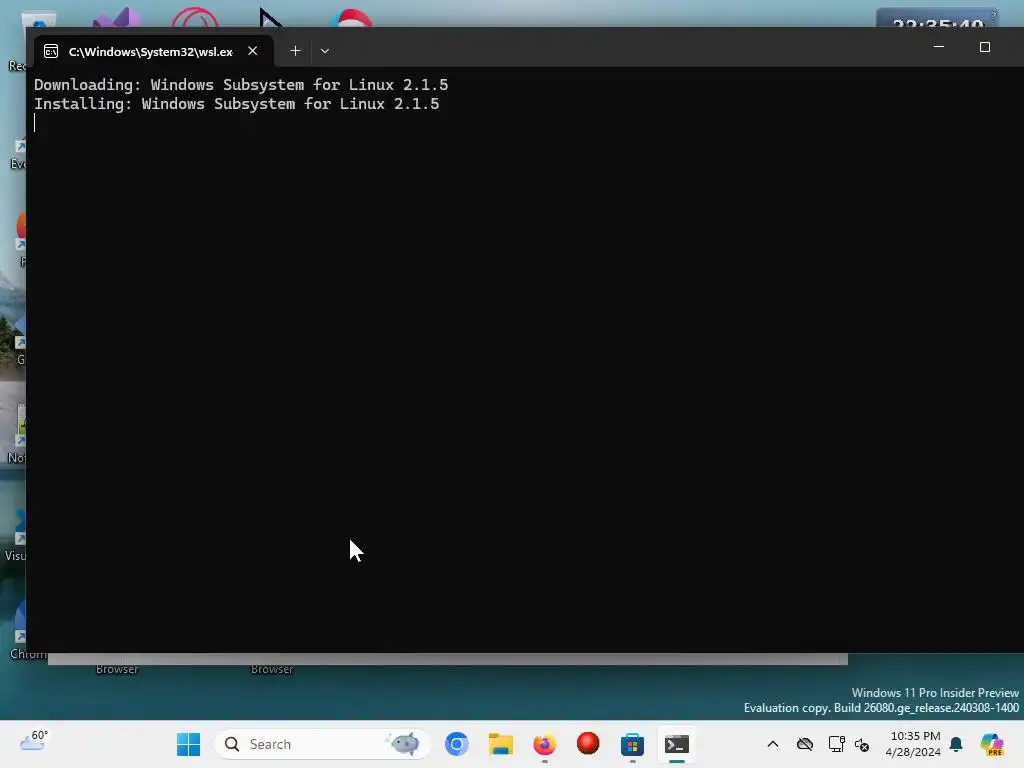Screen dimensions: 1024x768
Task: Open a new terminal tab
Action: point(295,51)
